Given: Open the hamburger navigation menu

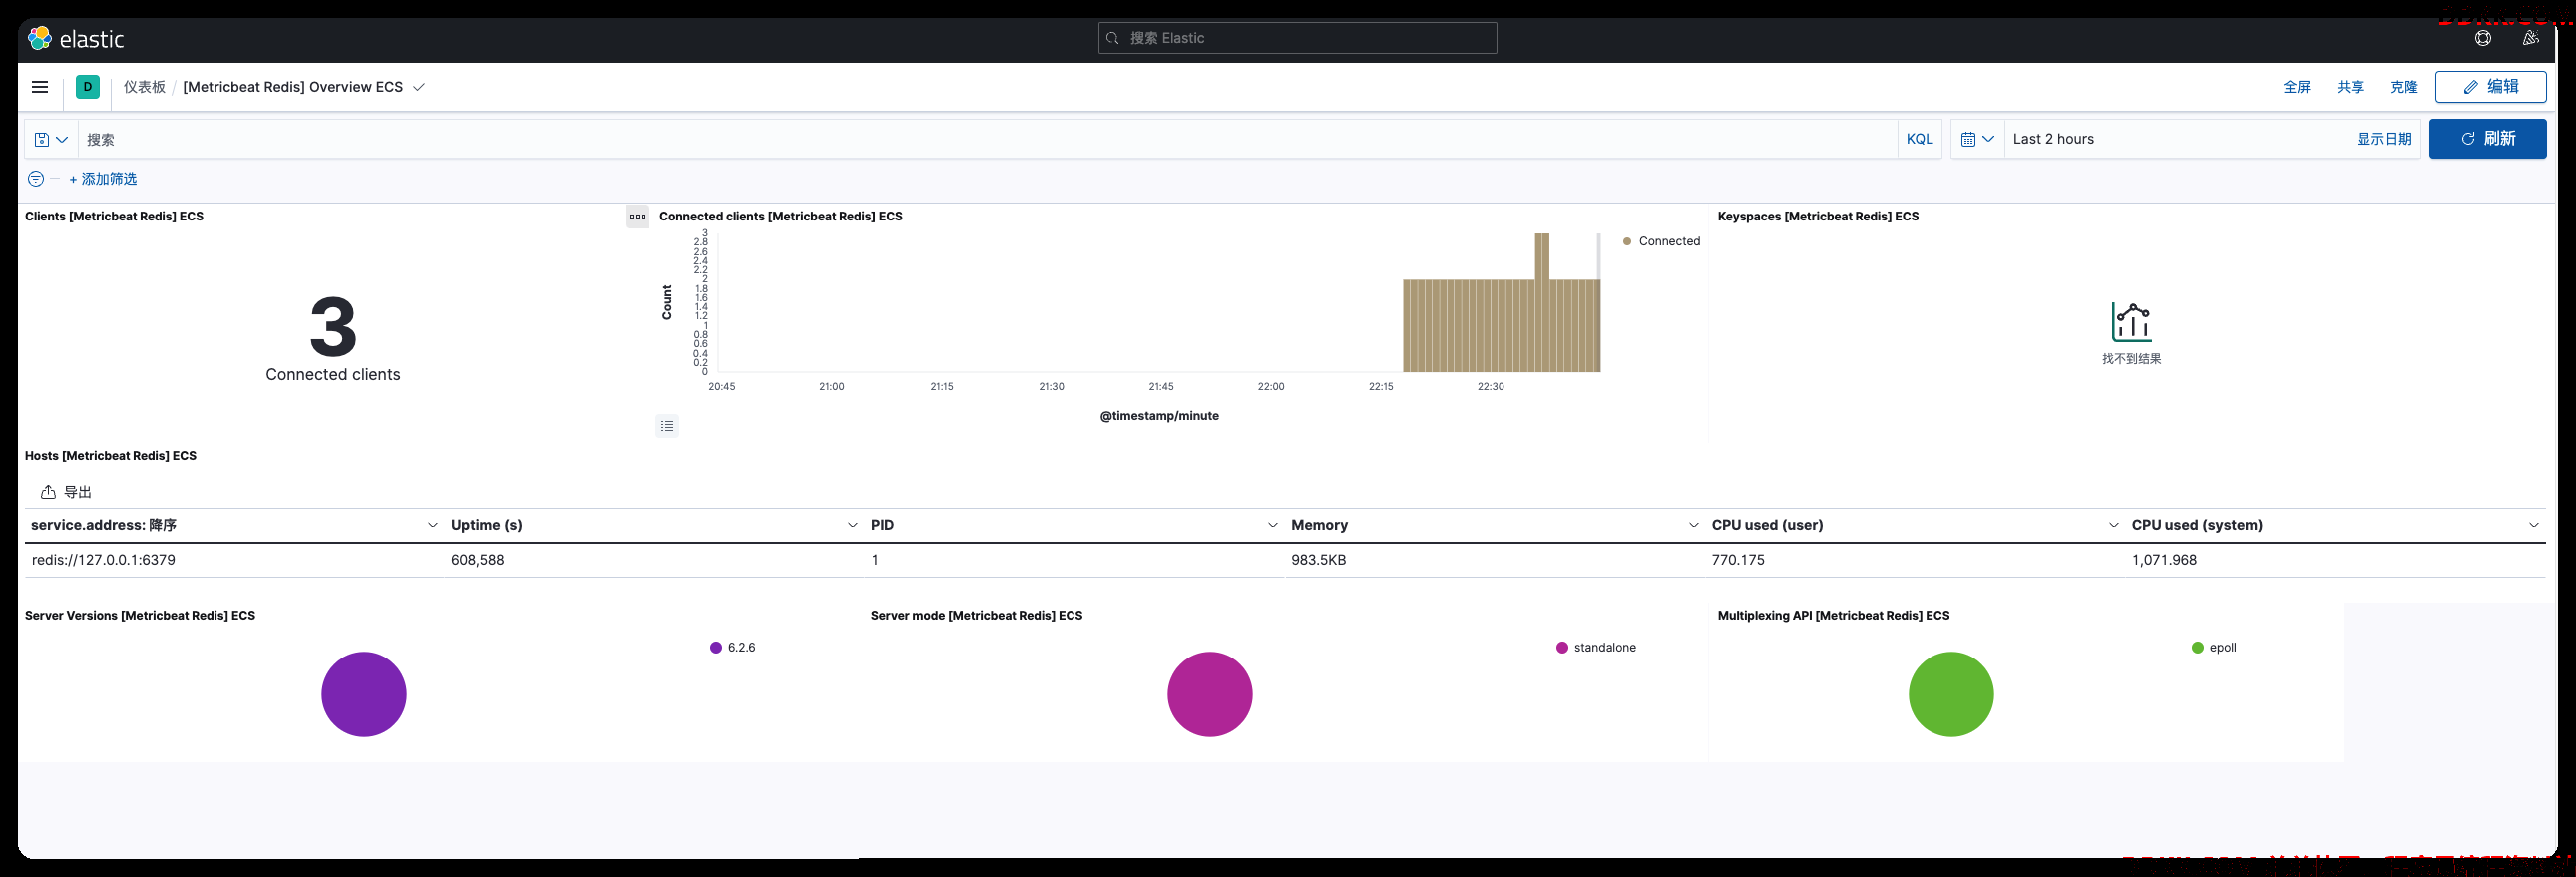Looking at the screenshot, I should [40, 87].
